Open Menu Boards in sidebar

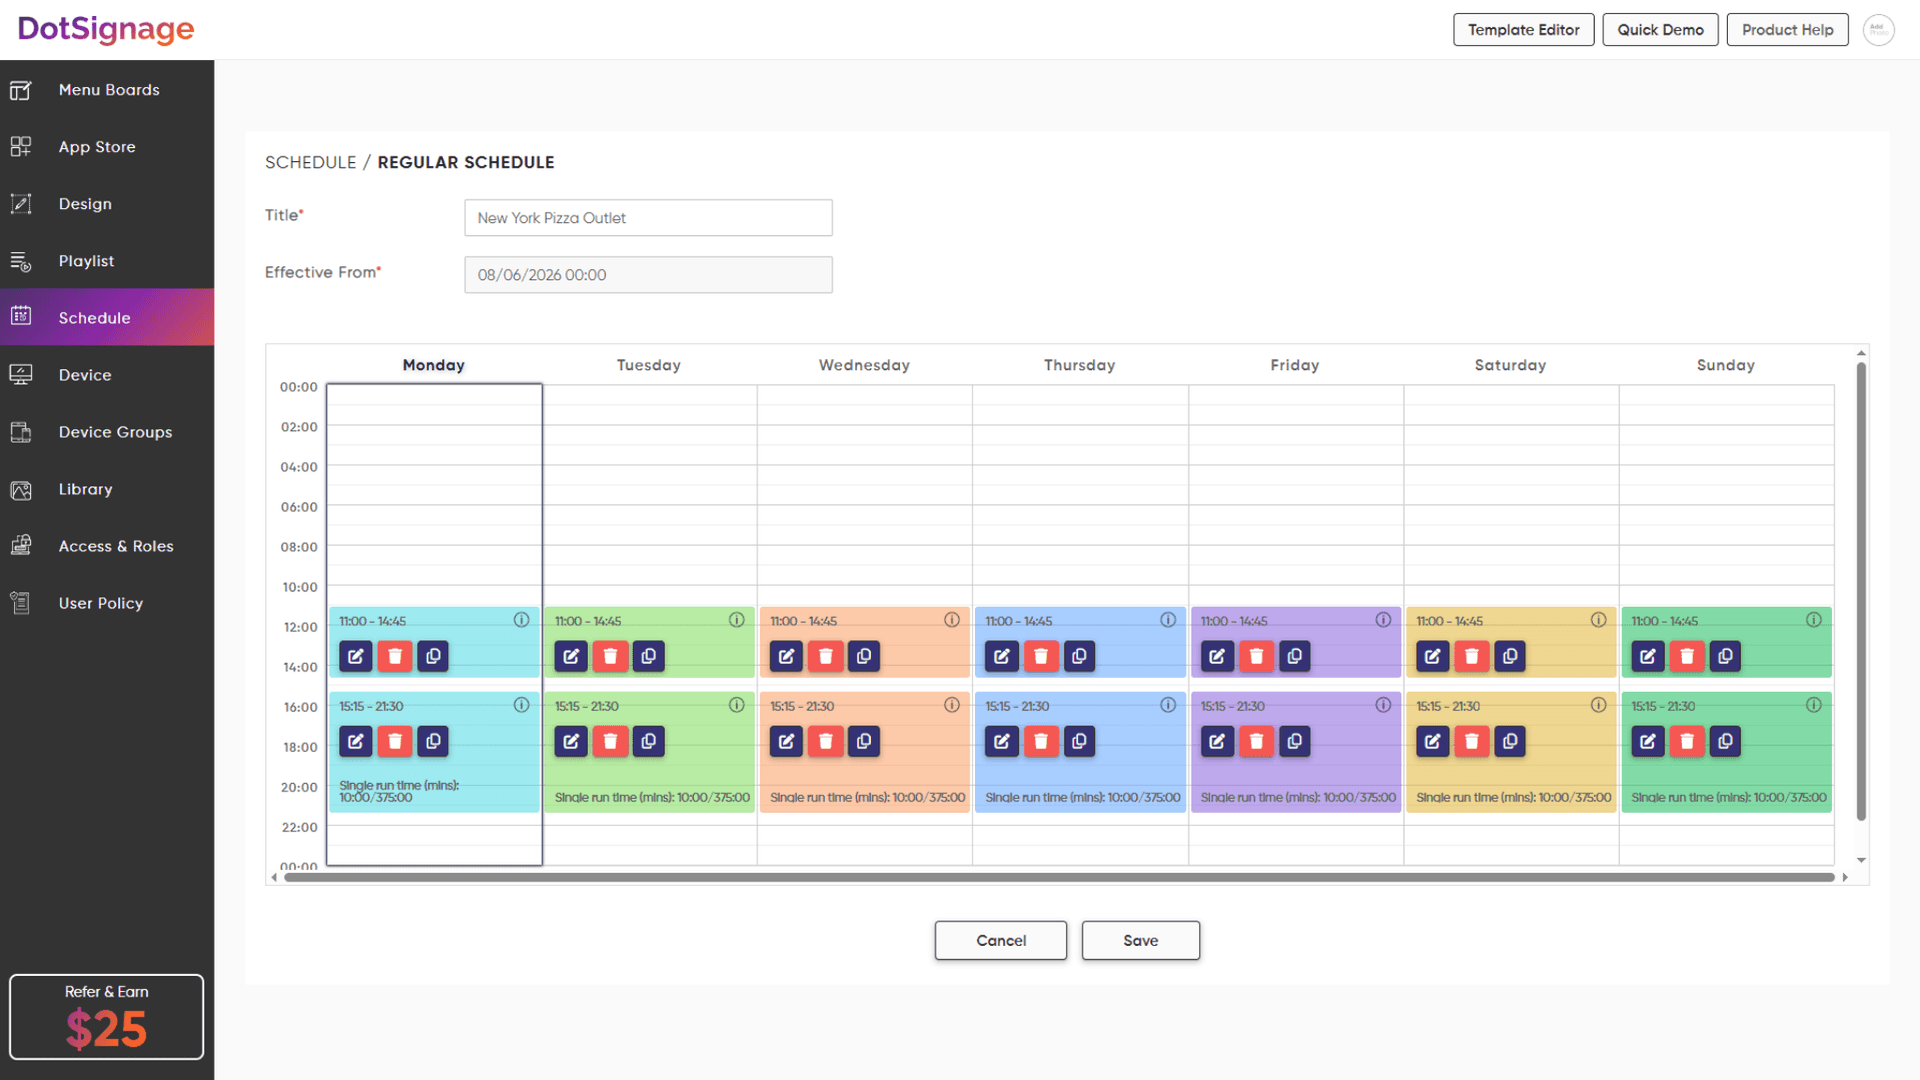pyautogui.click(x=107, y=90)
